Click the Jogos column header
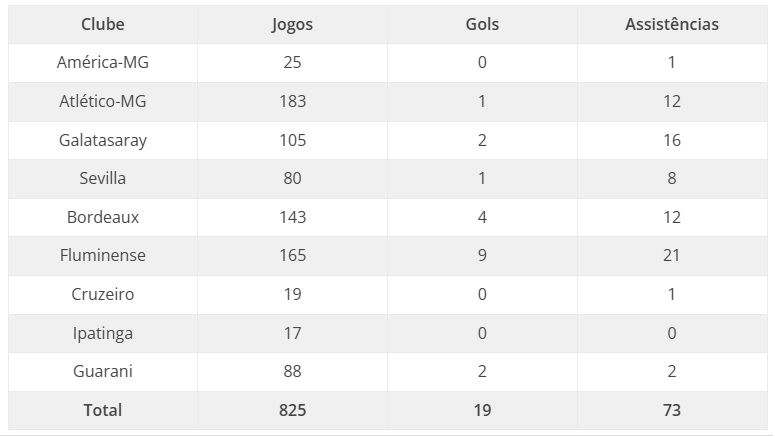 [292, 24]
